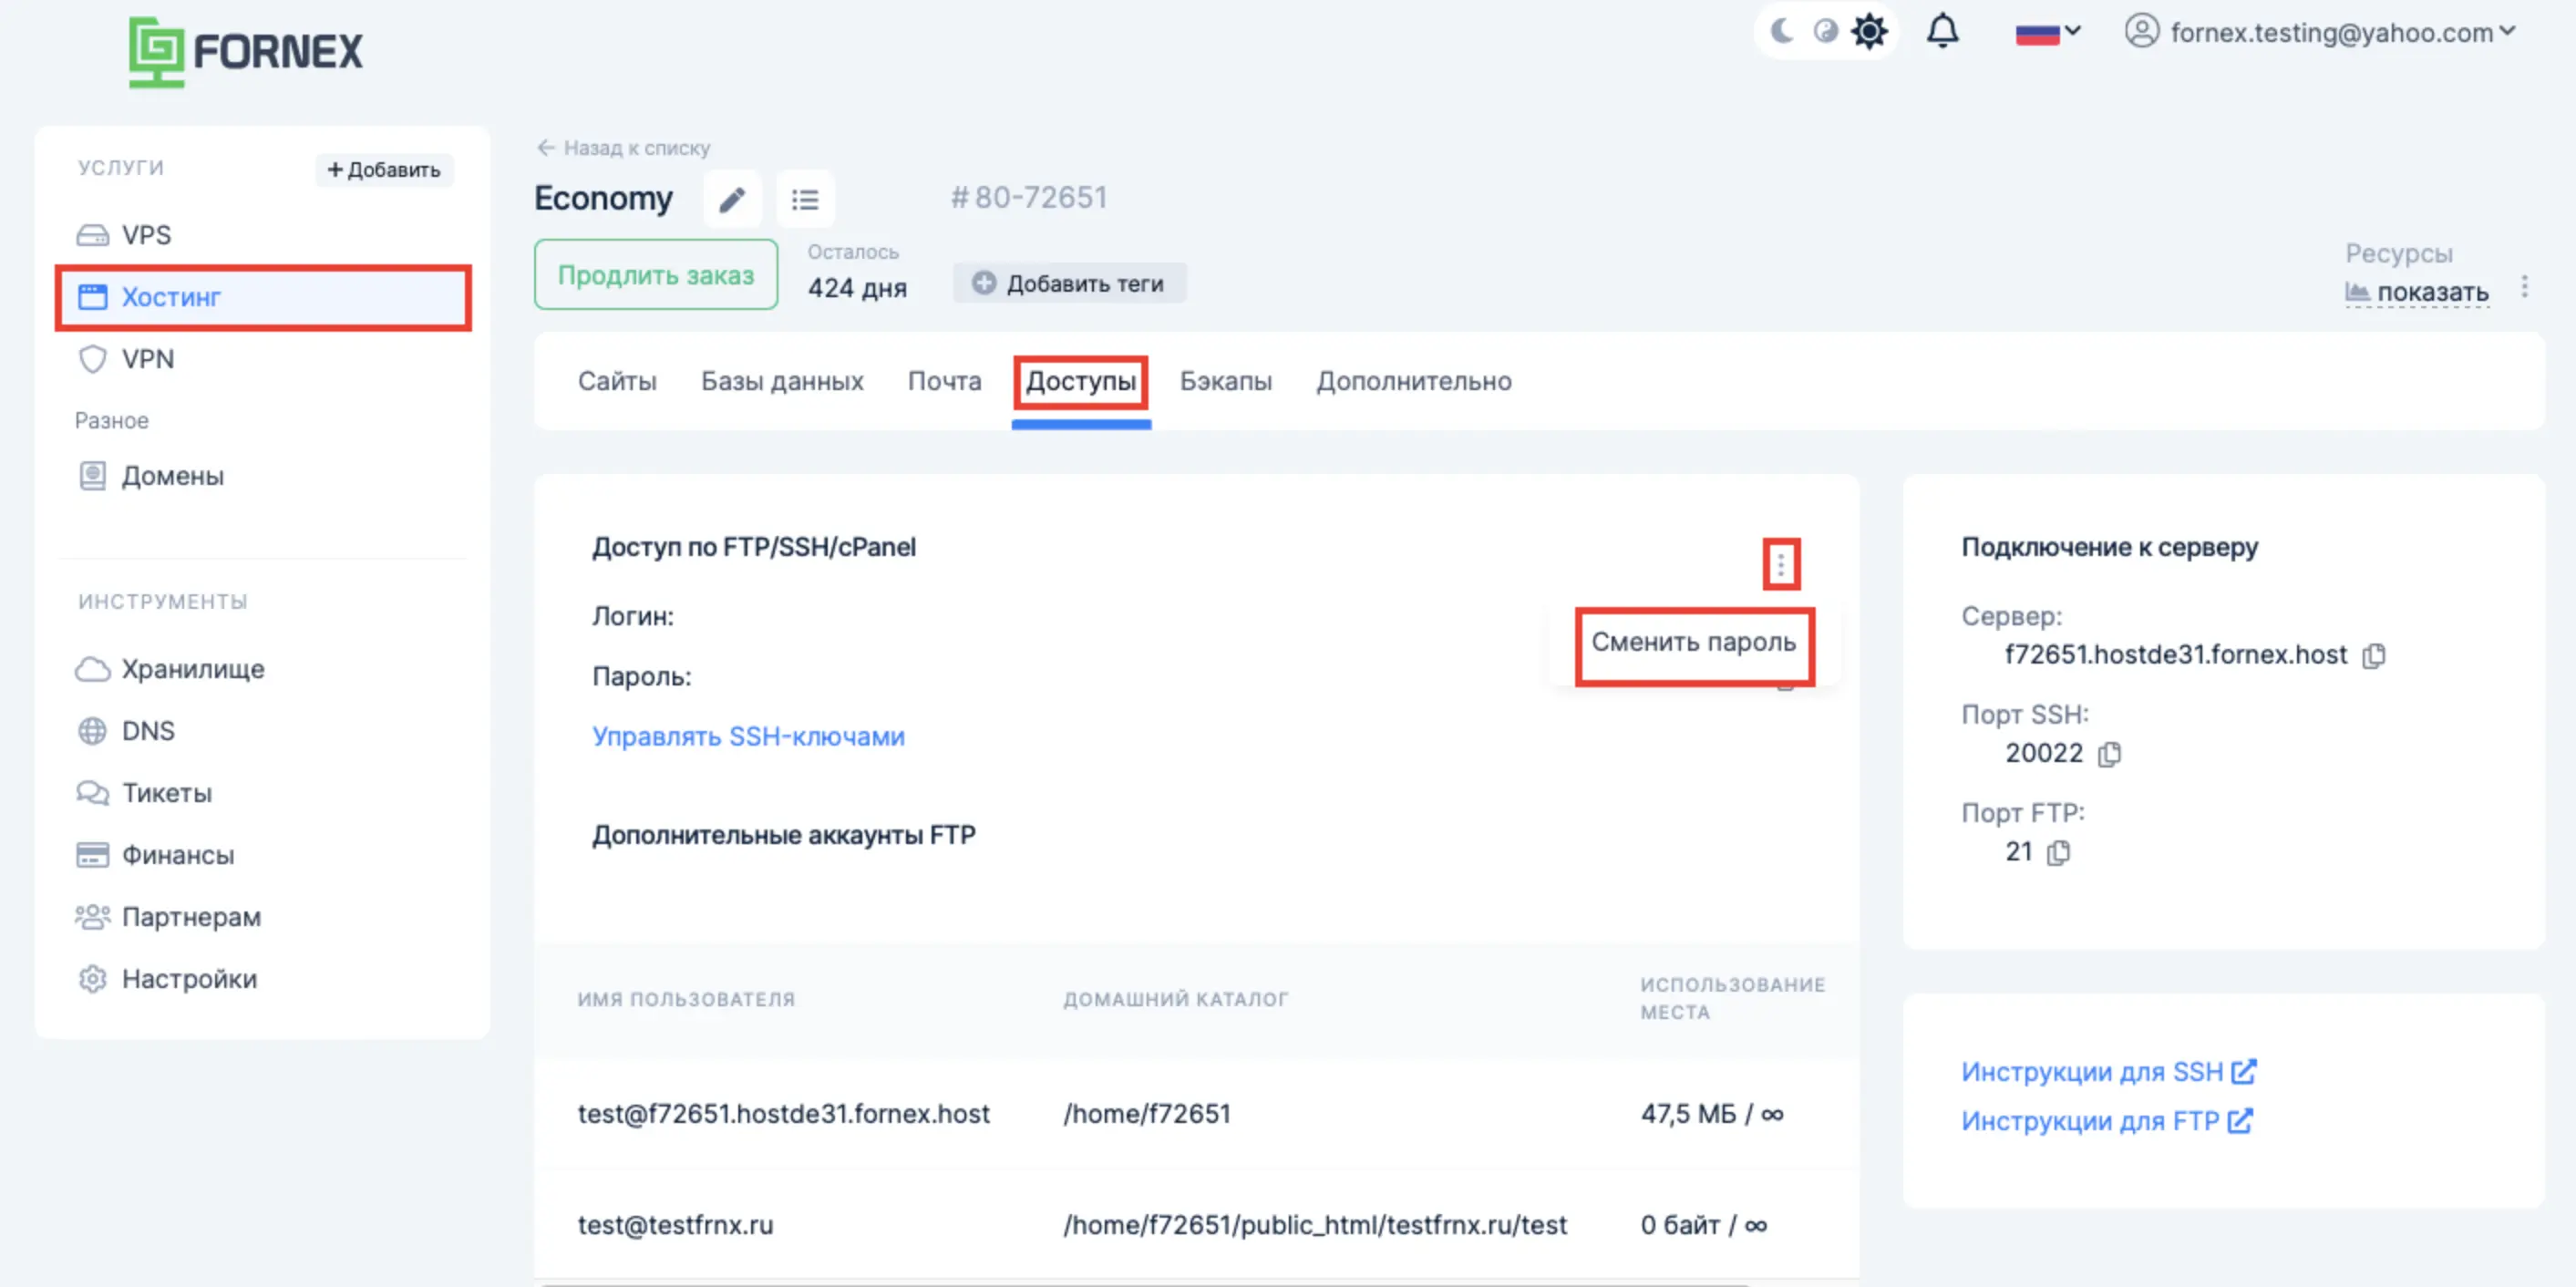Image resolution: width=2576 pixels, height=1287 pixels.
Task: Select the test@testfrnx.ru FTP account
Action: [675, 1225]
